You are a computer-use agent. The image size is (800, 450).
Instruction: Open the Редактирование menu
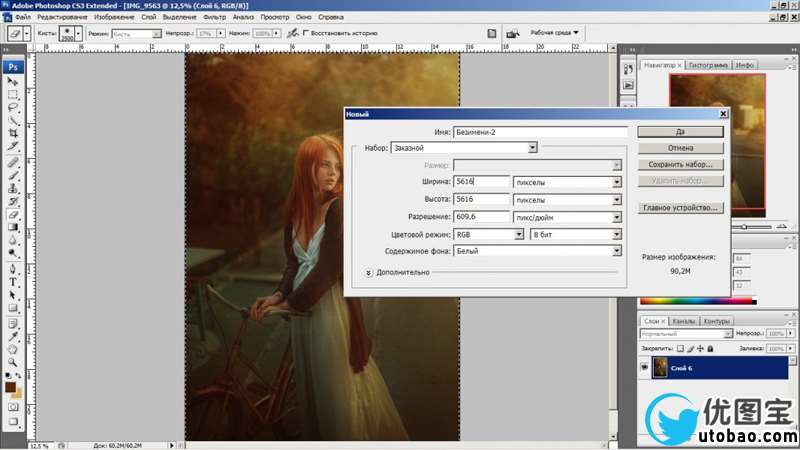[x=62, y=17]
